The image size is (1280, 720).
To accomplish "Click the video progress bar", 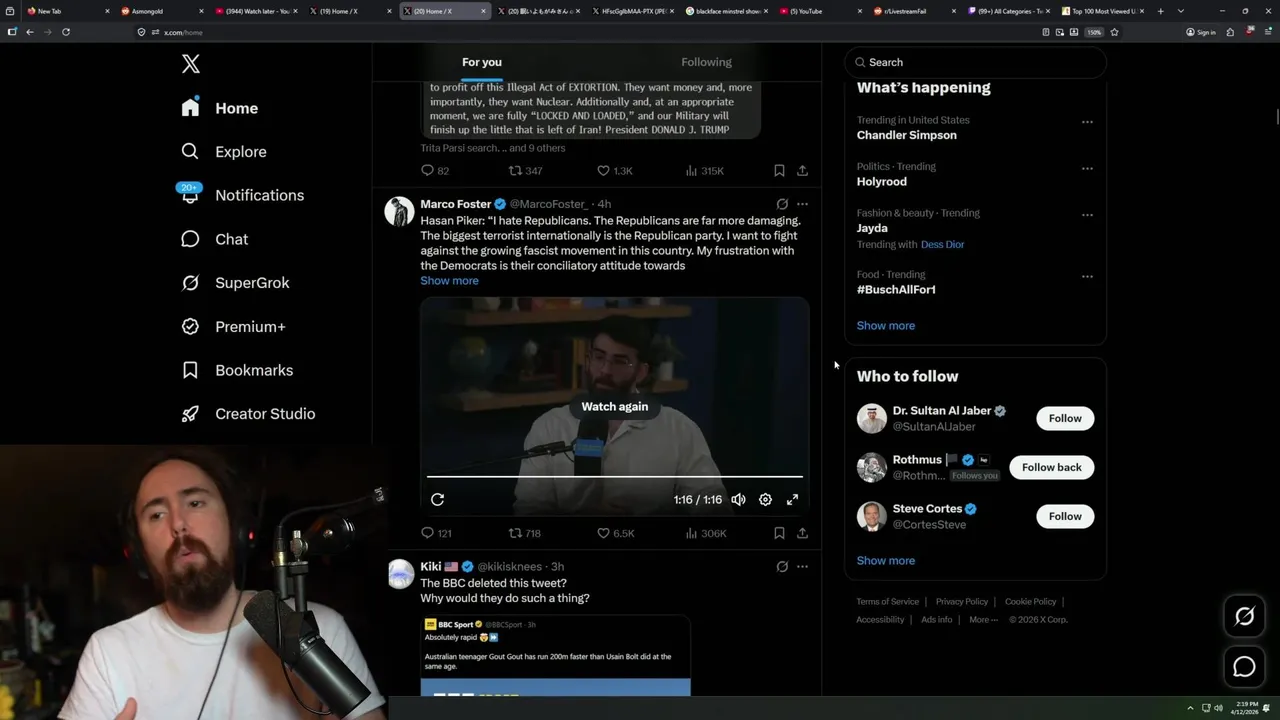I will tap(615, 477).
